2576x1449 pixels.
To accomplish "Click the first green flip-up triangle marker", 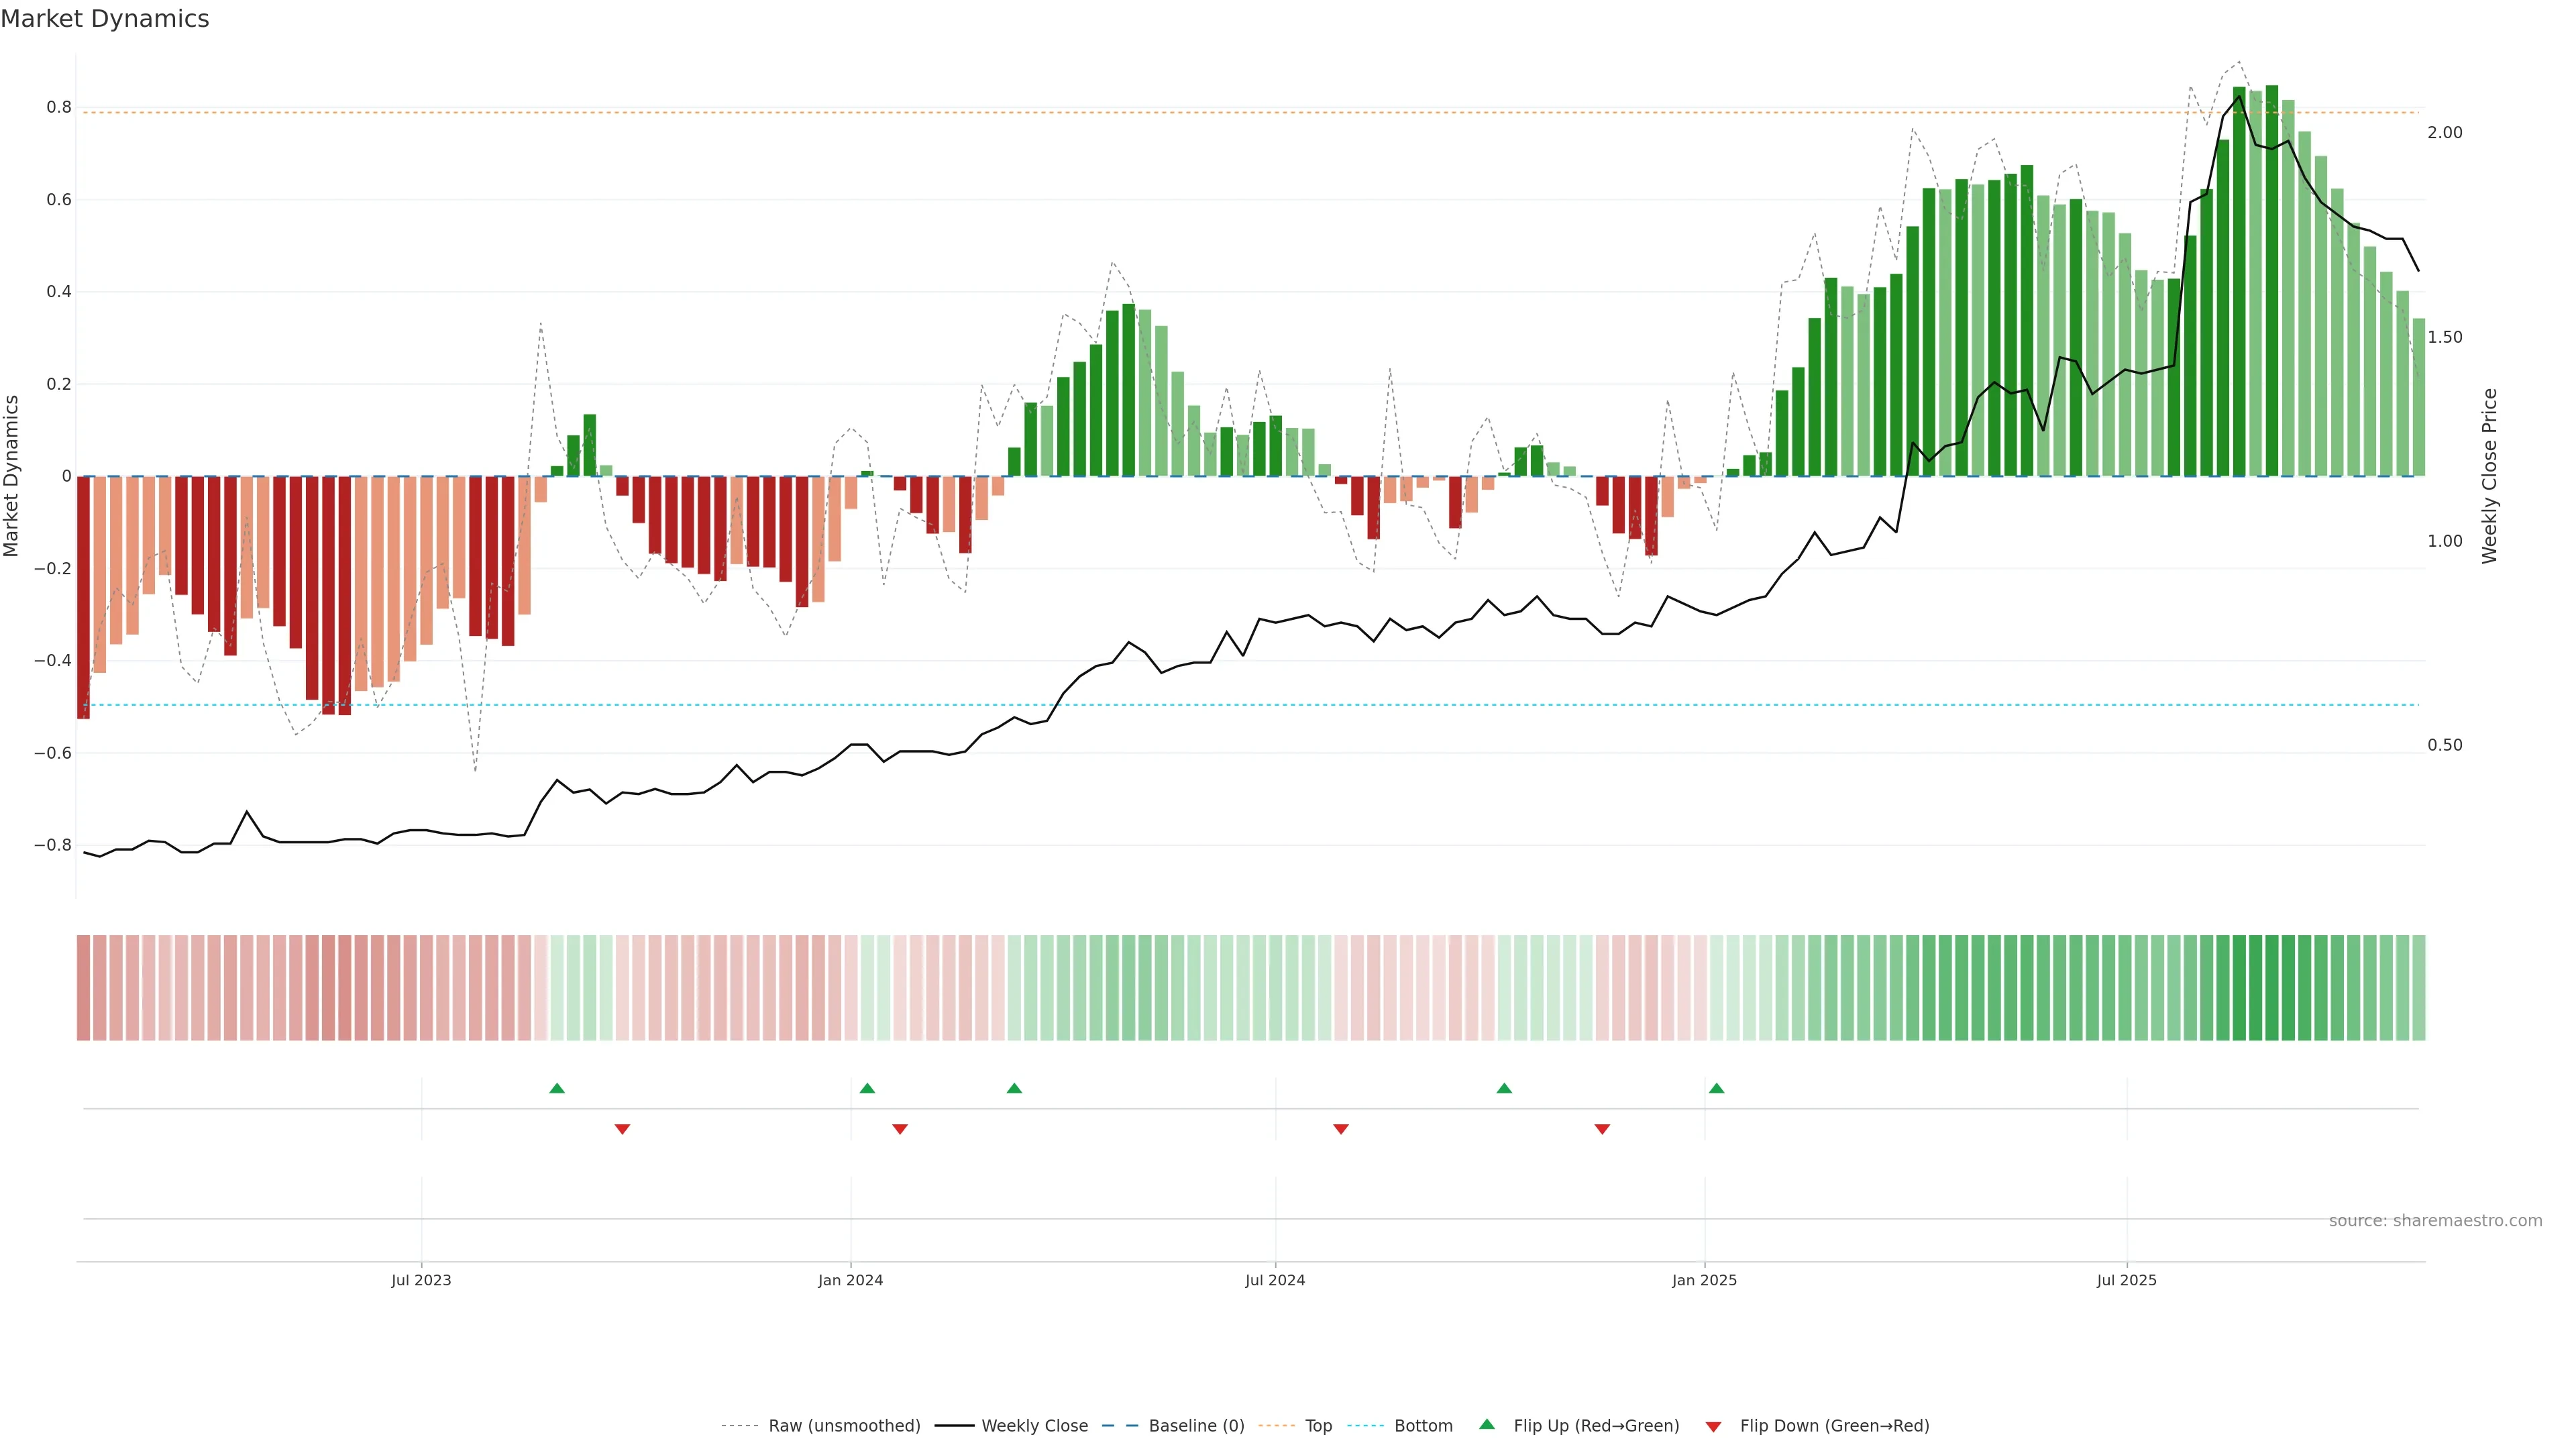I will pyautogui.click(x=557, y=1088).
